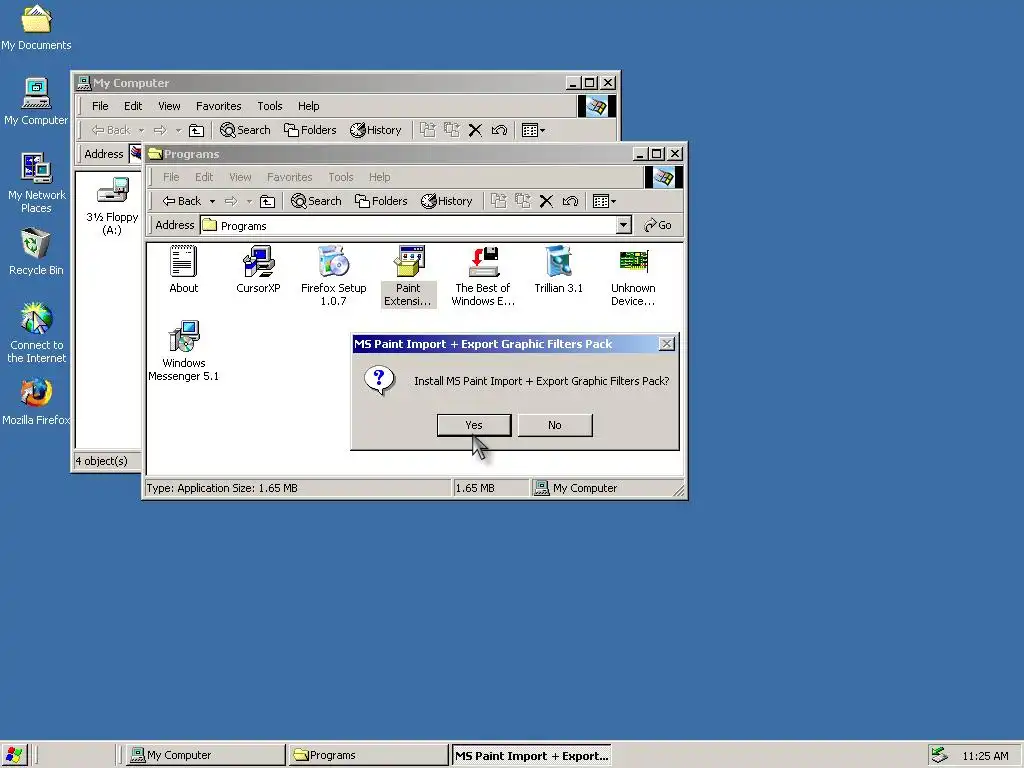Switch to Programs taskbar button
Screen dimensions: 1024x768
[368, 755]
